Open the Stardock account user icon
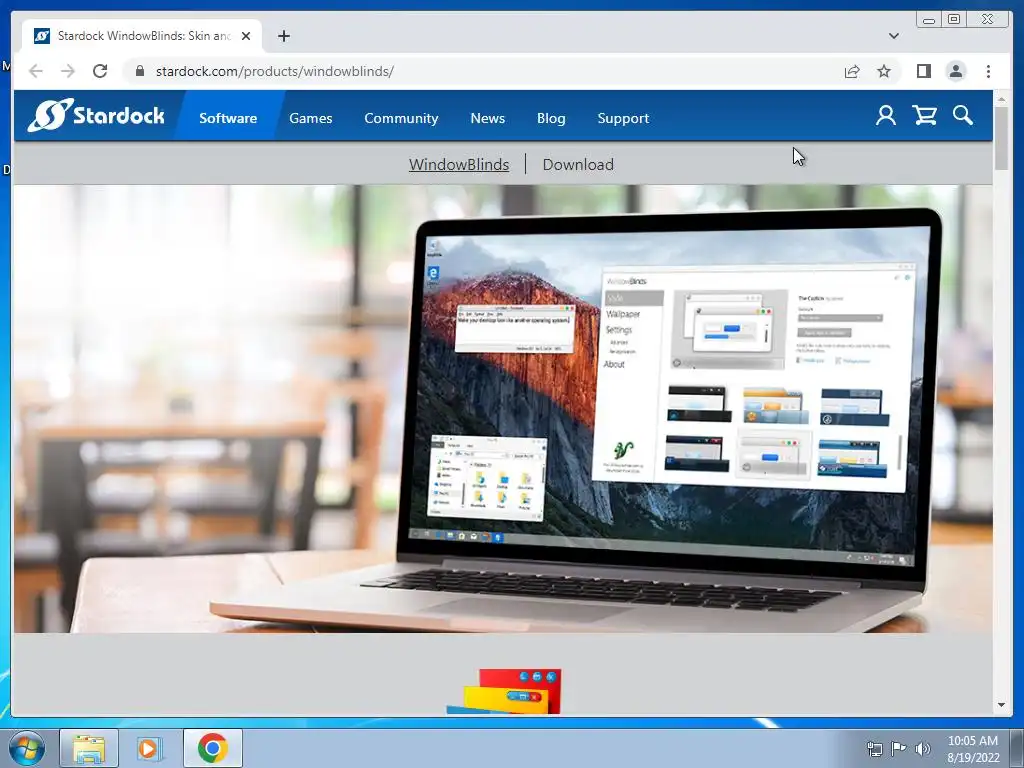 pyautogui.click(x=886, y=116)
